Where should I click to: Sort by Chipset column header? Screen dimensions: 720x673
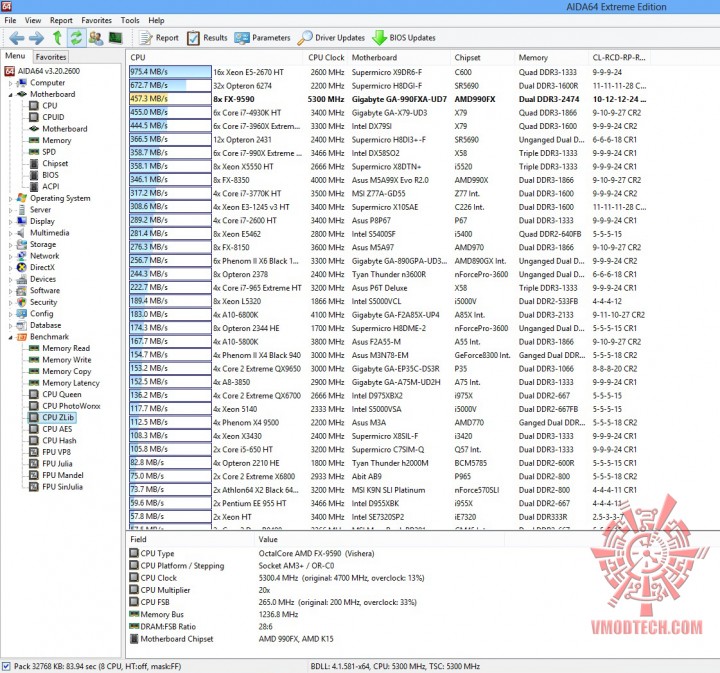(x=483, y=57)
